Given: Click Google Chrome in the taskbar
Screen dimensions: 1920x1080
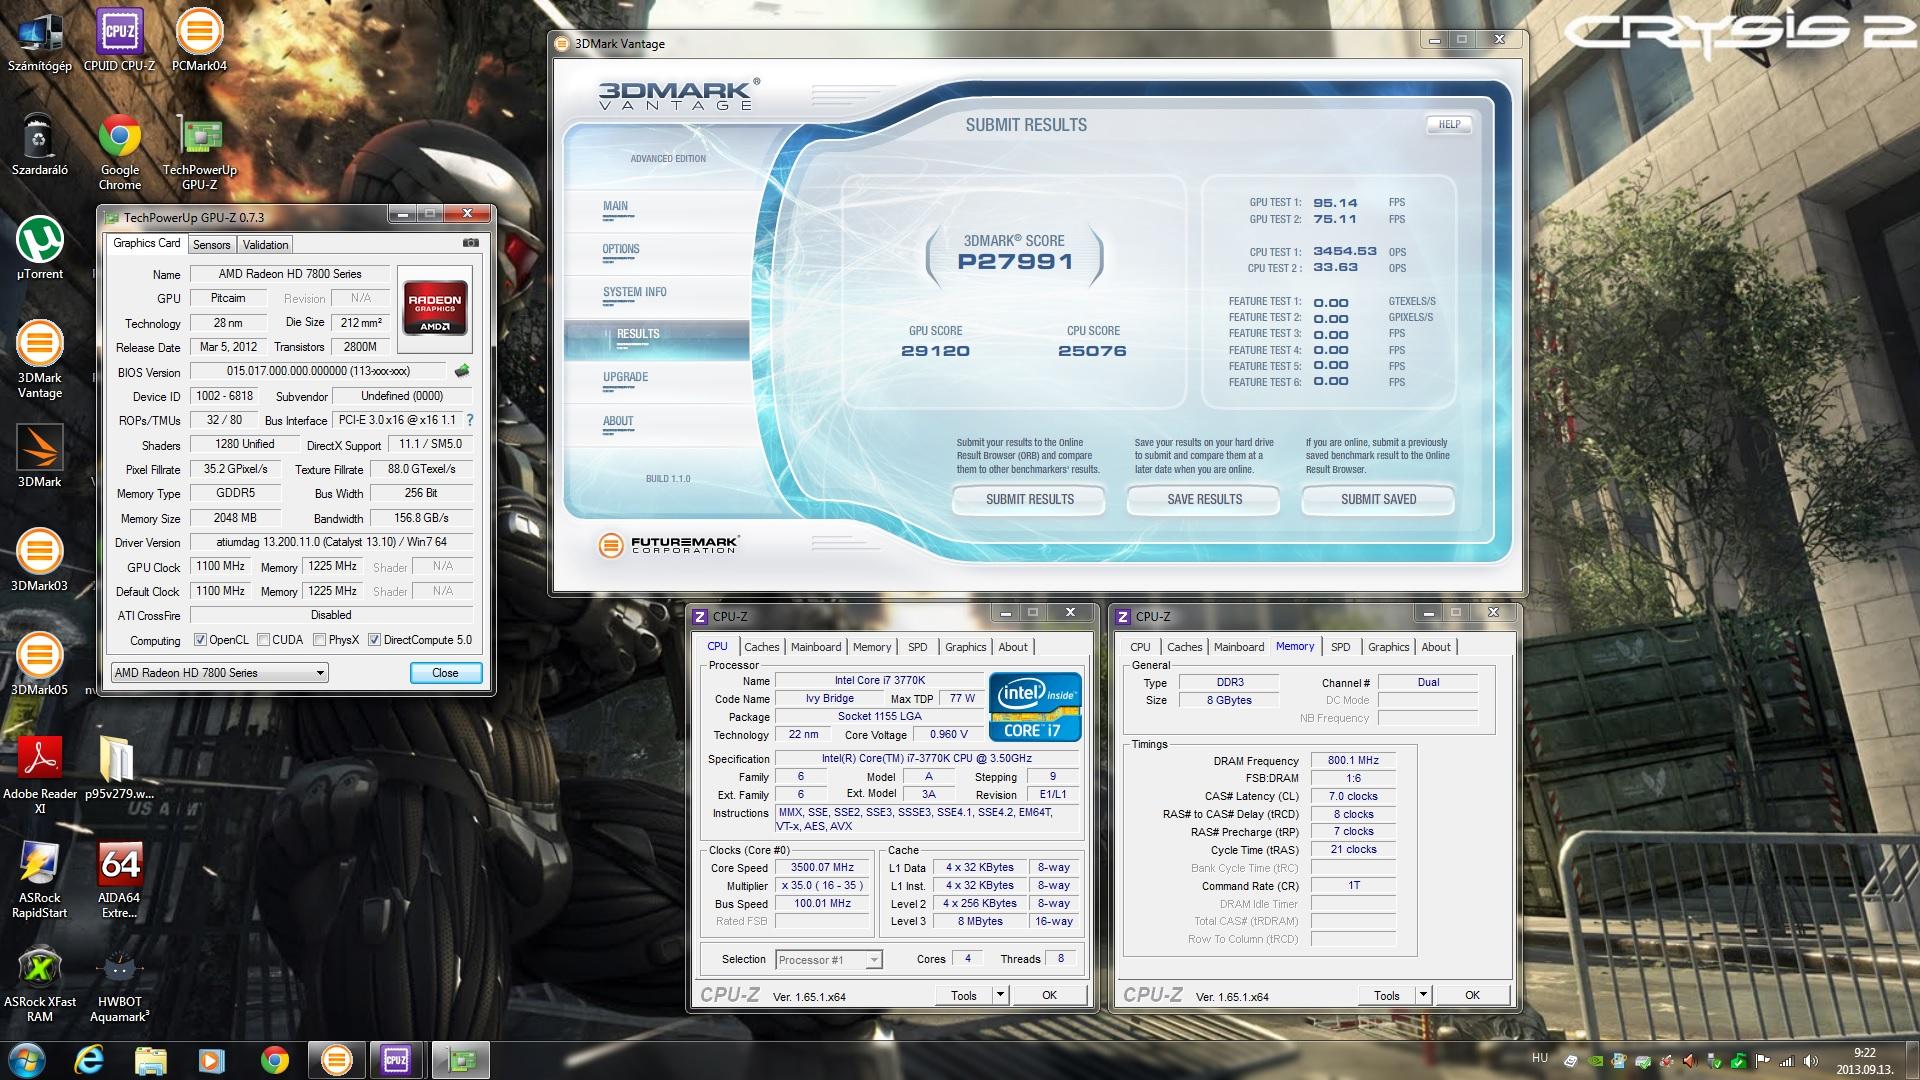Looking at the screenshot, I should 275,1059.
